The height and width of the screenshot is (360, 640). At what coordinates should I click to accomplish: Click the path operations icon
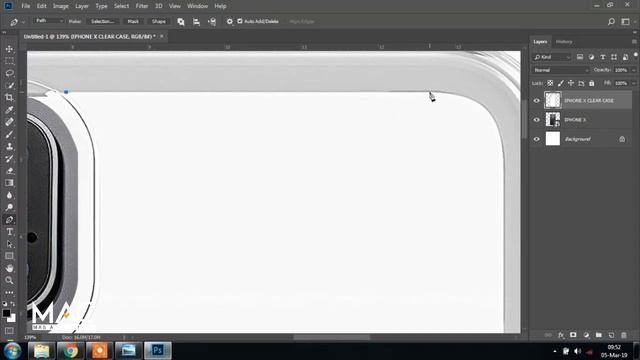[x=181, y=22]
